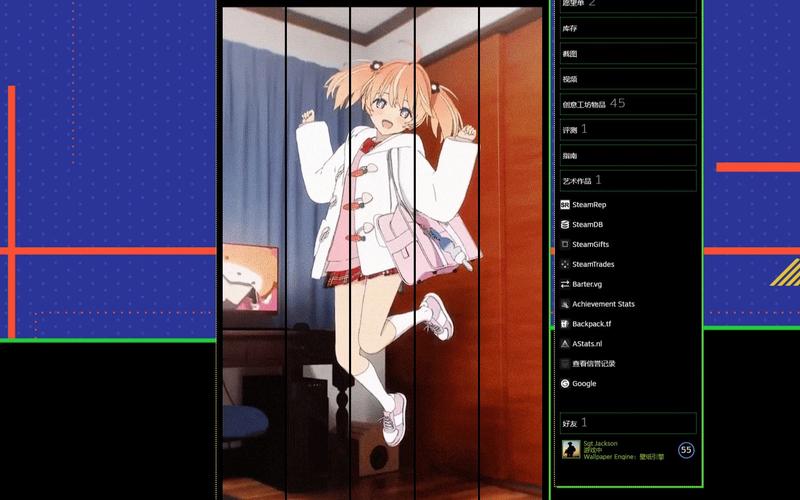Click the SteamDB database icon

pyautogui.click(x=565, y=224)
